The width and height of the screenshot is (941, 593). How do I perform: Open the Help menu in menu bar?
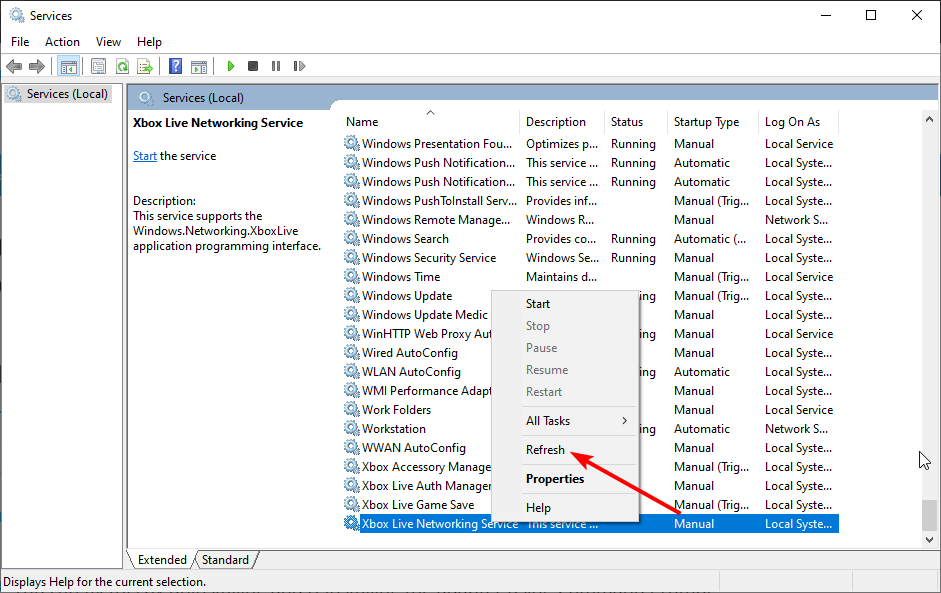[x=149, y=42]
